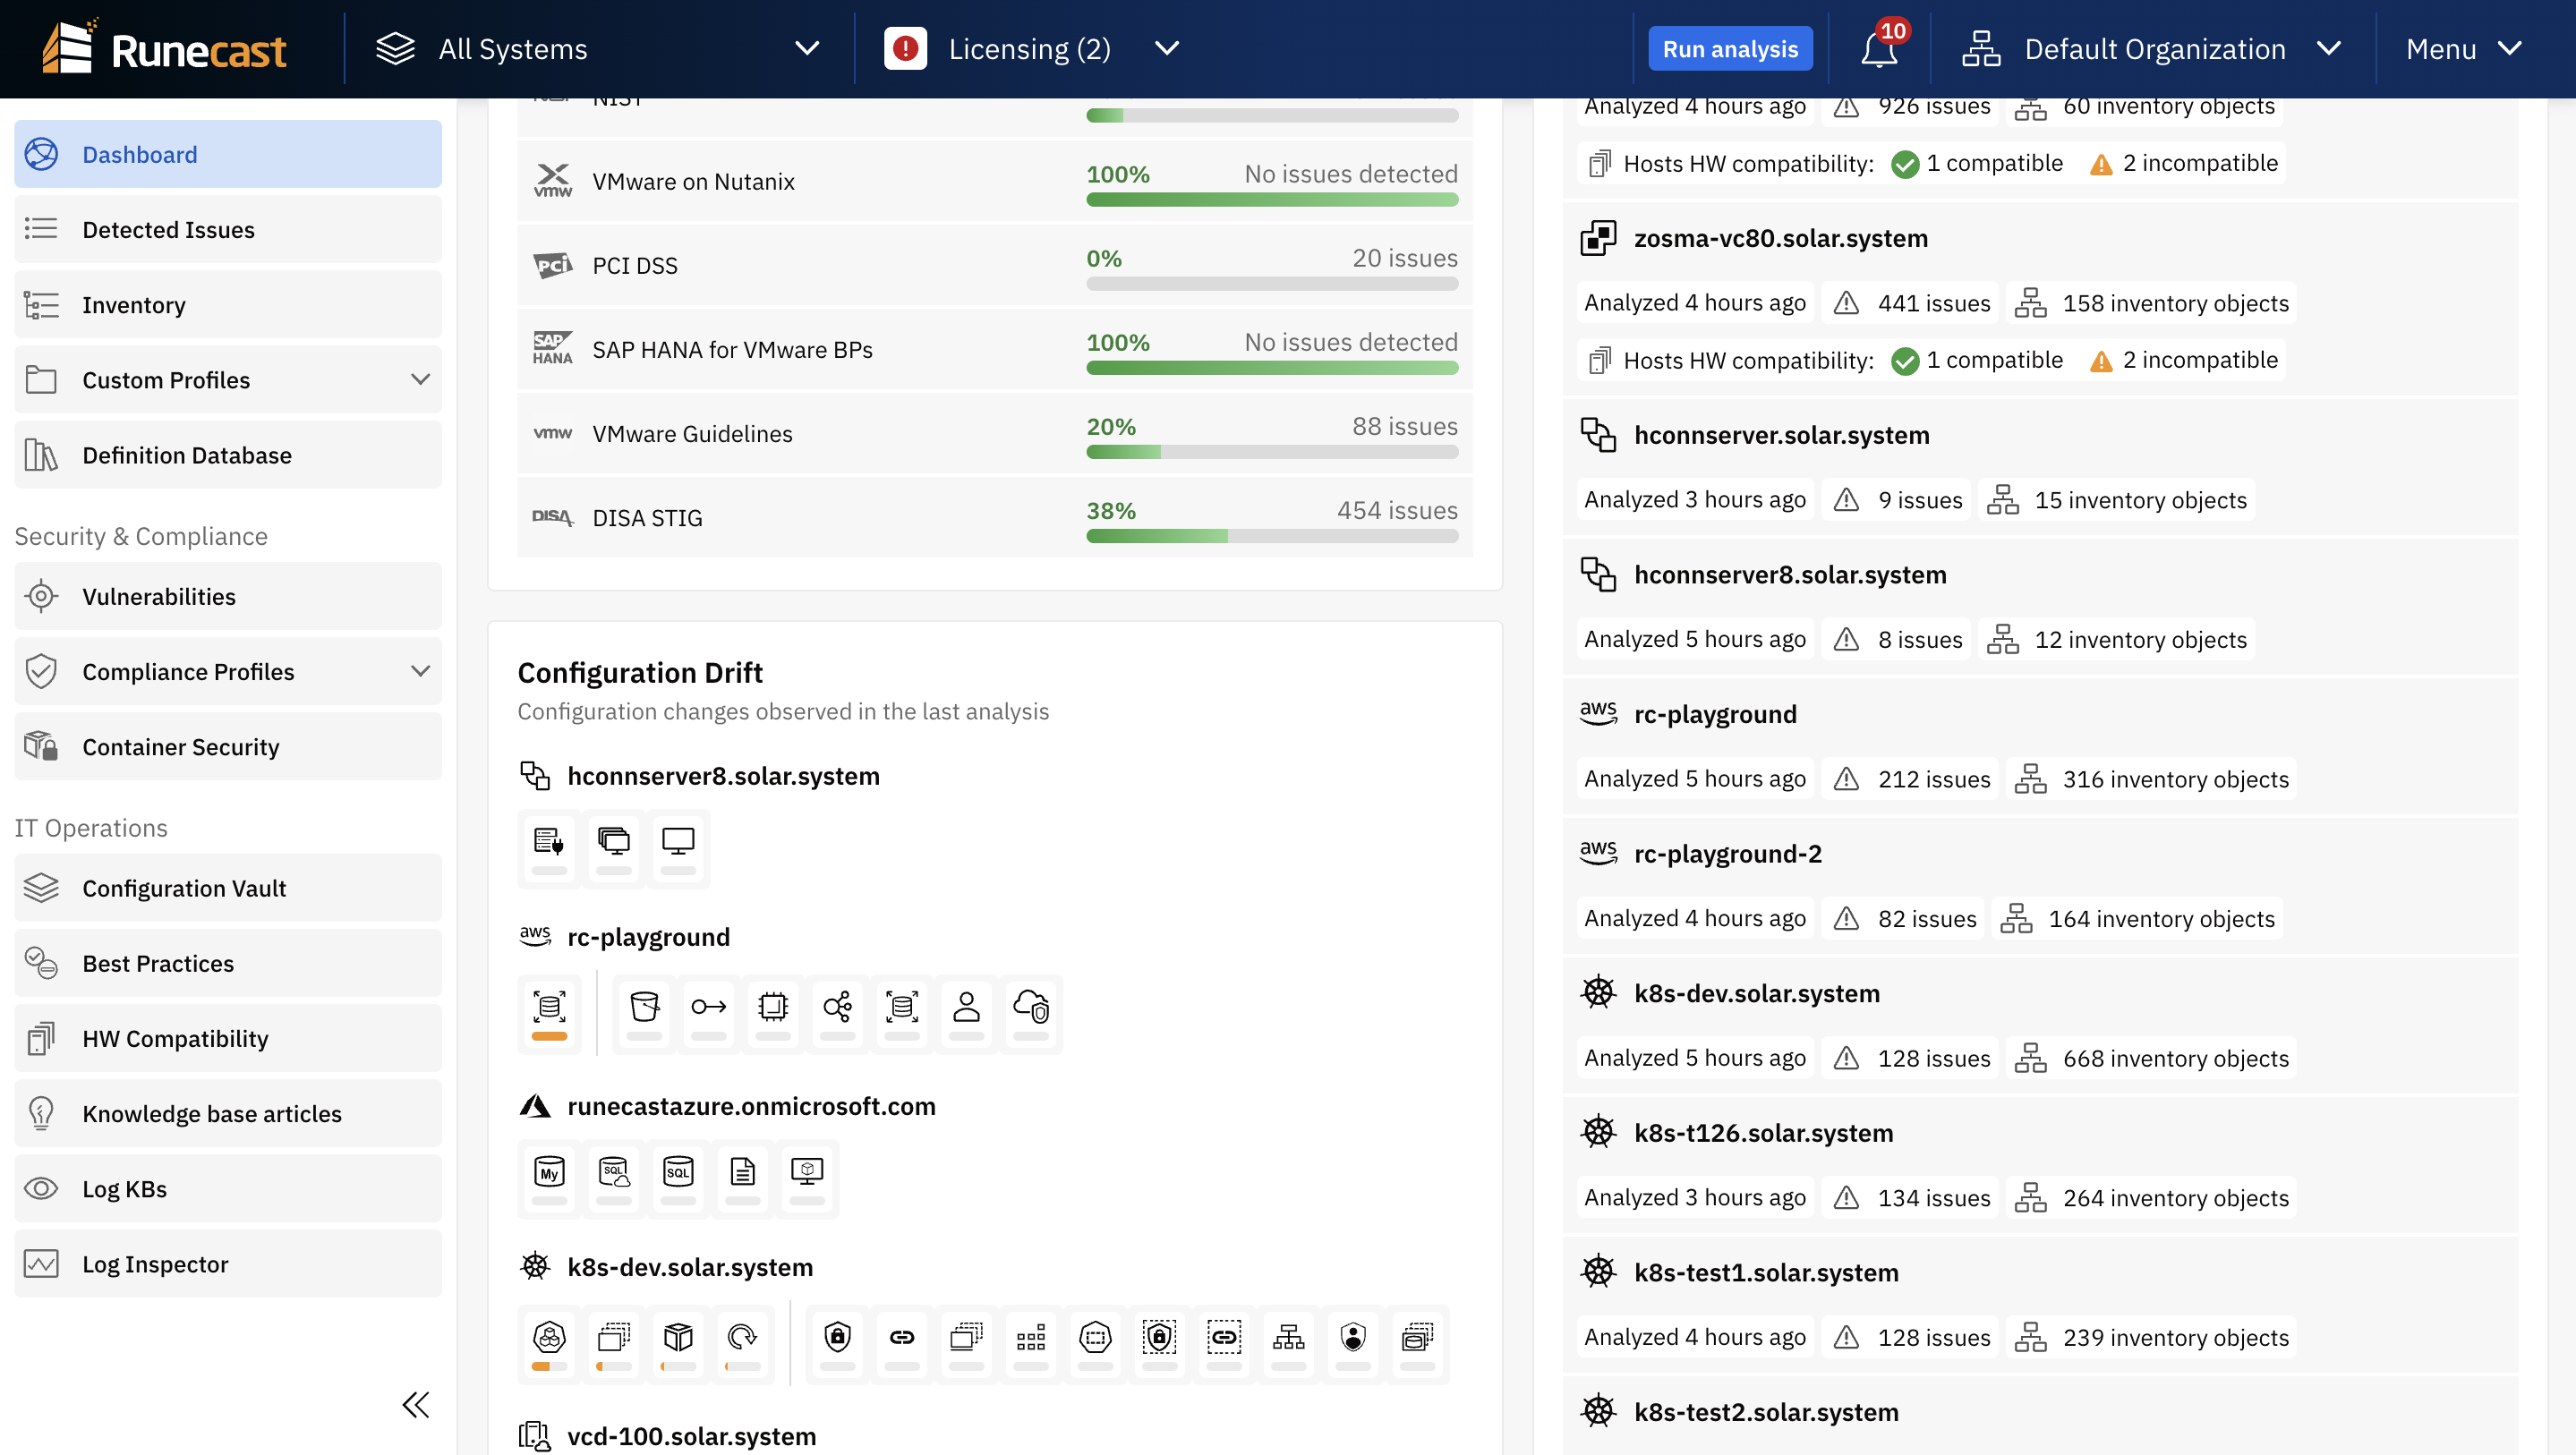Click the link icon in k8s-dev drift row
This screenshot has height=1455, width=2576.
pyautogui.click(x=901, y=1337)
